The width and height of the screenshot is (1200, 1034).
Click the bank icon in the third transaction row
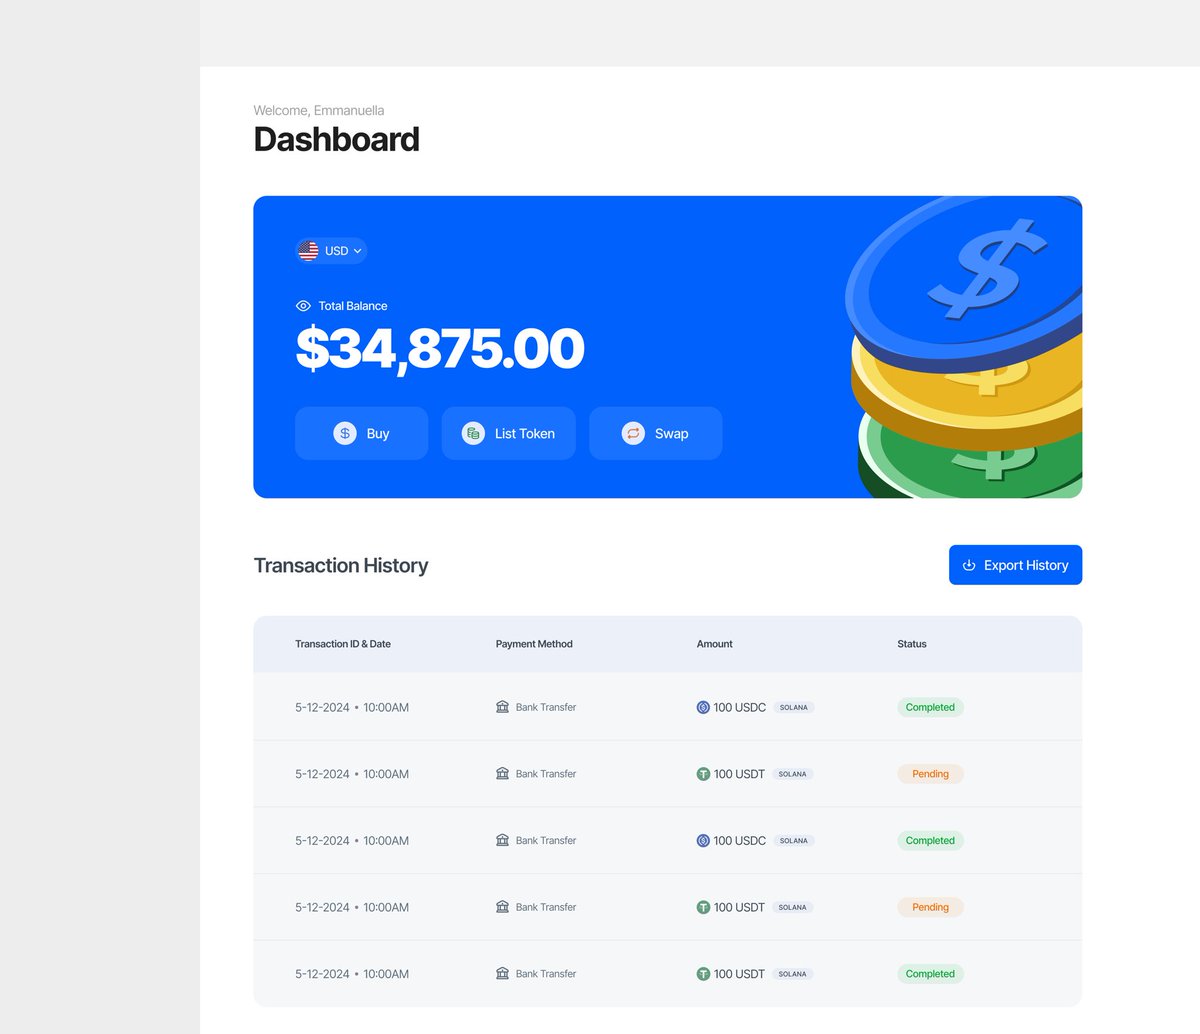coord(503,840)
